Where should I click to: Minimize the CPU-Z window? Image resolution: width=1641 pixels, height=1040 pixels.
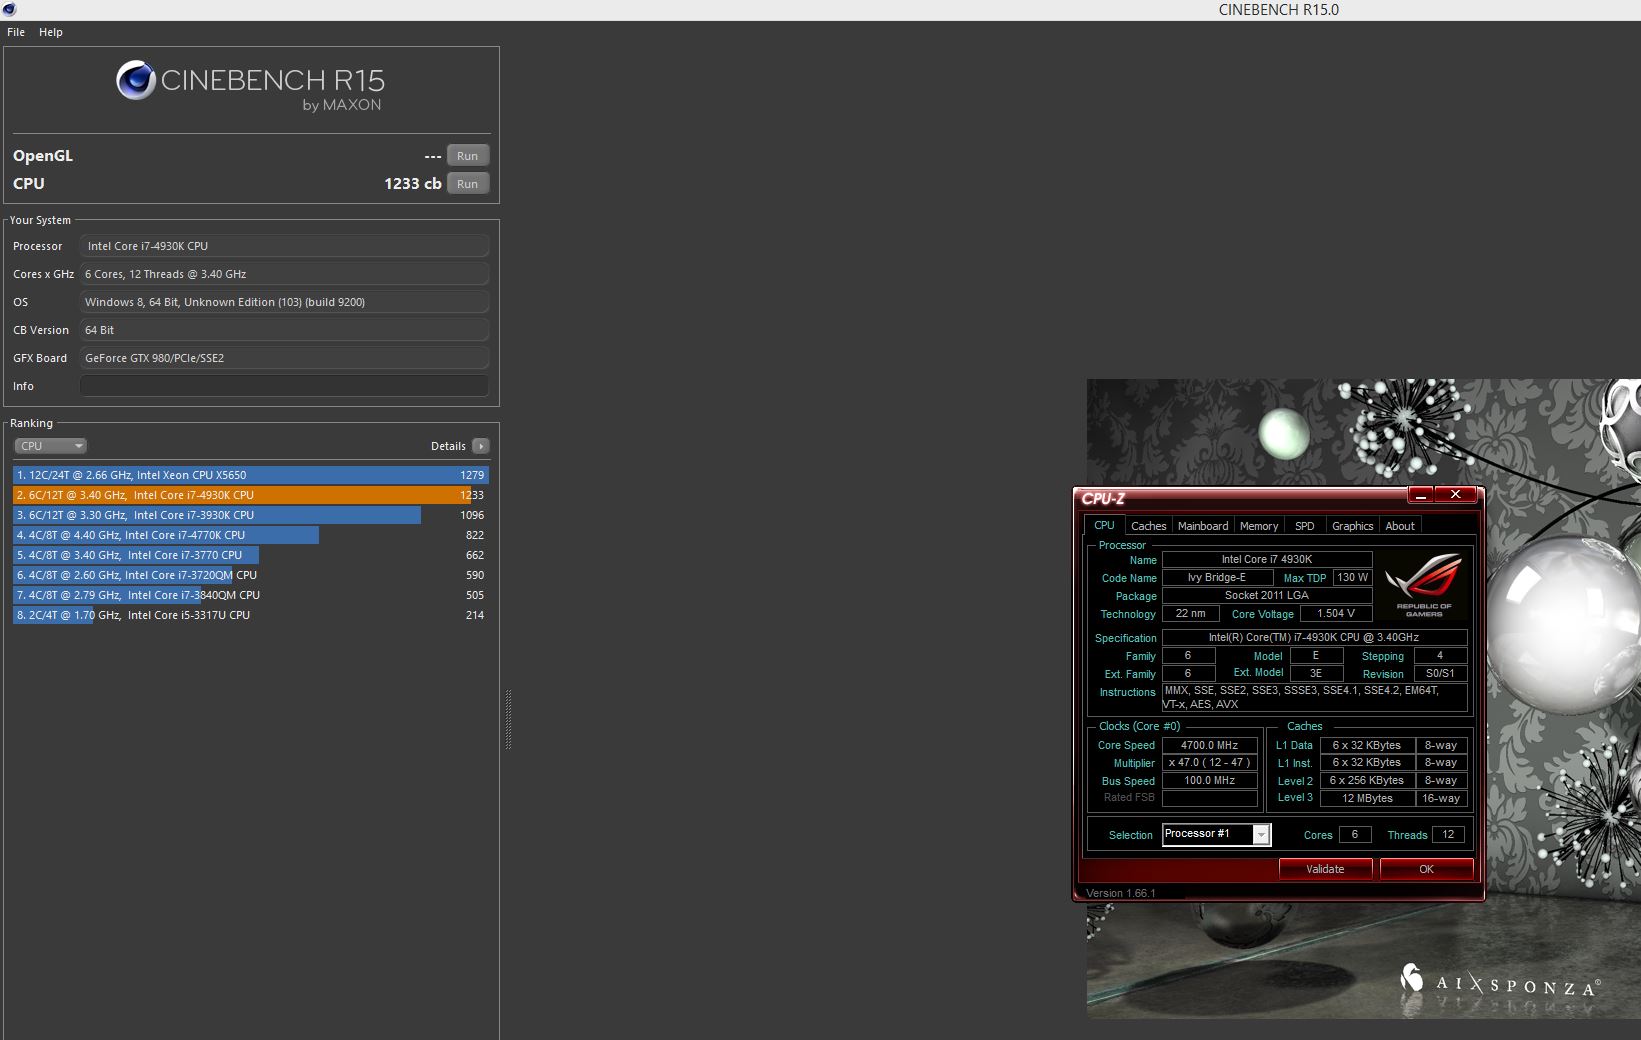pyautogui.click(x=1420, y=495)
